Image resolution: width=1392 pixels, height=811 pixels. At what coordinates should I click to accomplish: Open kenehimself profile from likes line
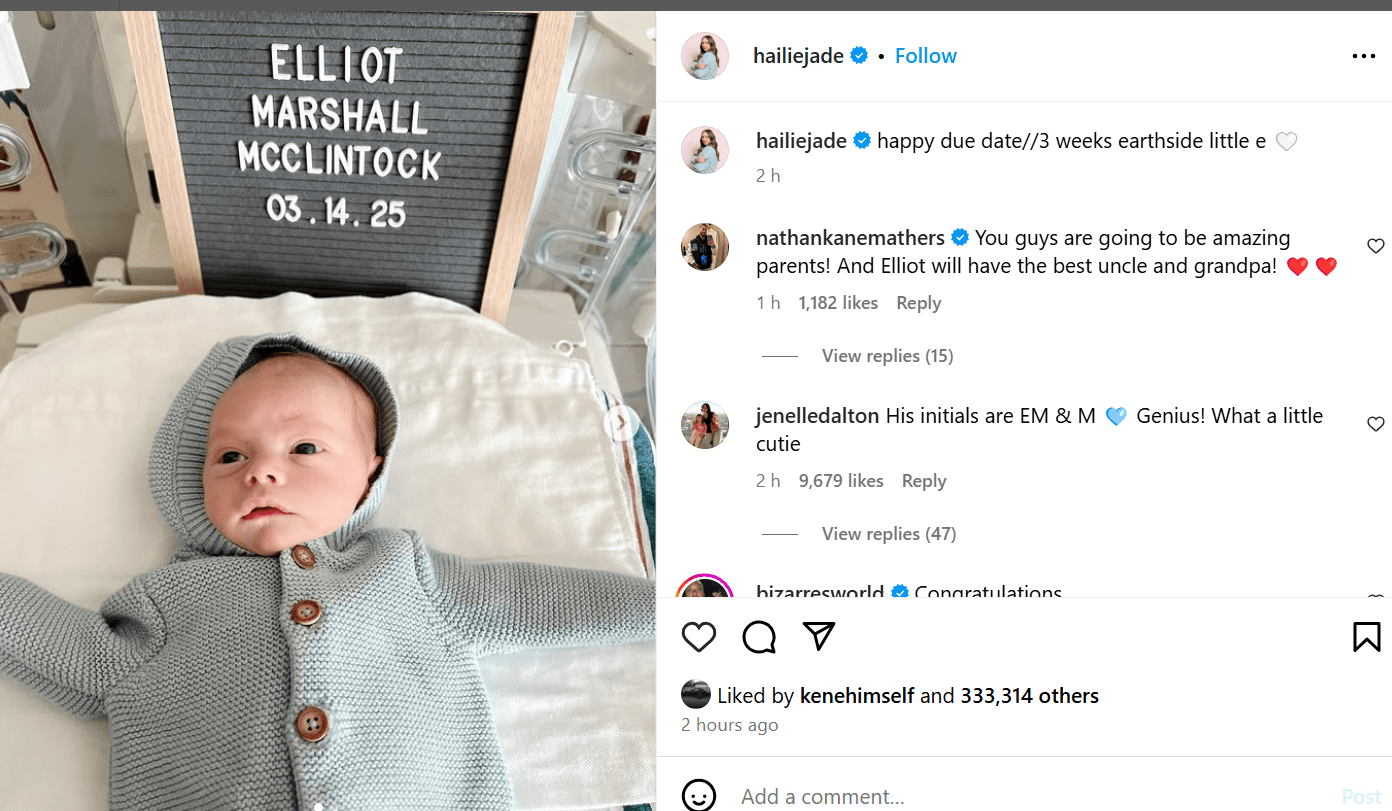(857, 696)
